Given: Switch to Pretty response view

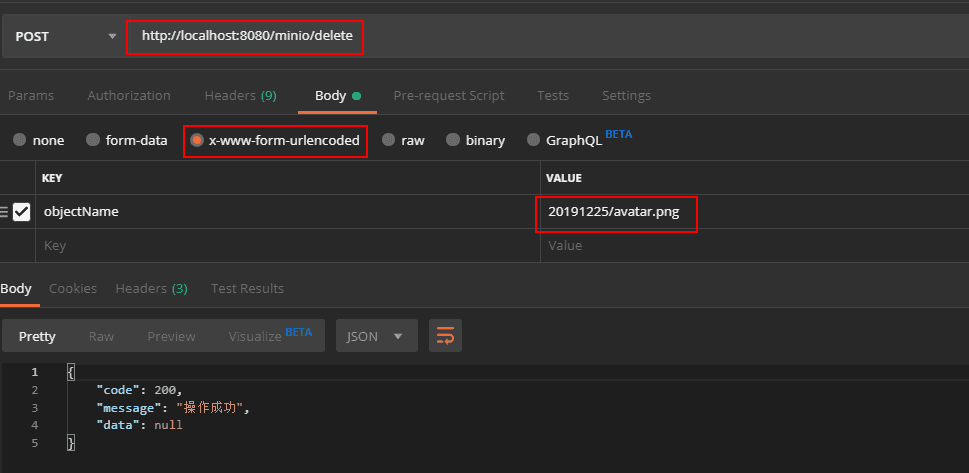Looking at the screenshot, I should [x=37, y=336].
